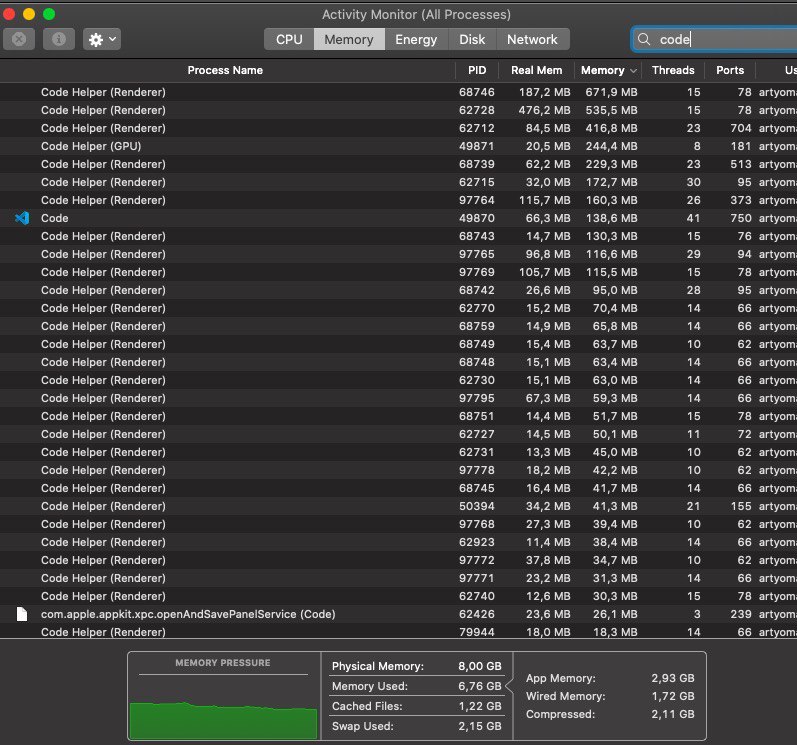Select the process row with PID 68743

pos(398,236)
